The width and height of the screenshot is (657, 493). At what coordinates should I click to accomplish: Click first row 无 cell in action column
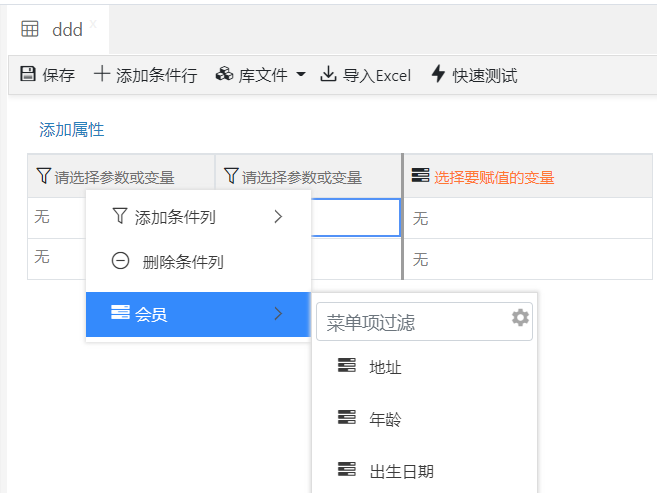420,218
